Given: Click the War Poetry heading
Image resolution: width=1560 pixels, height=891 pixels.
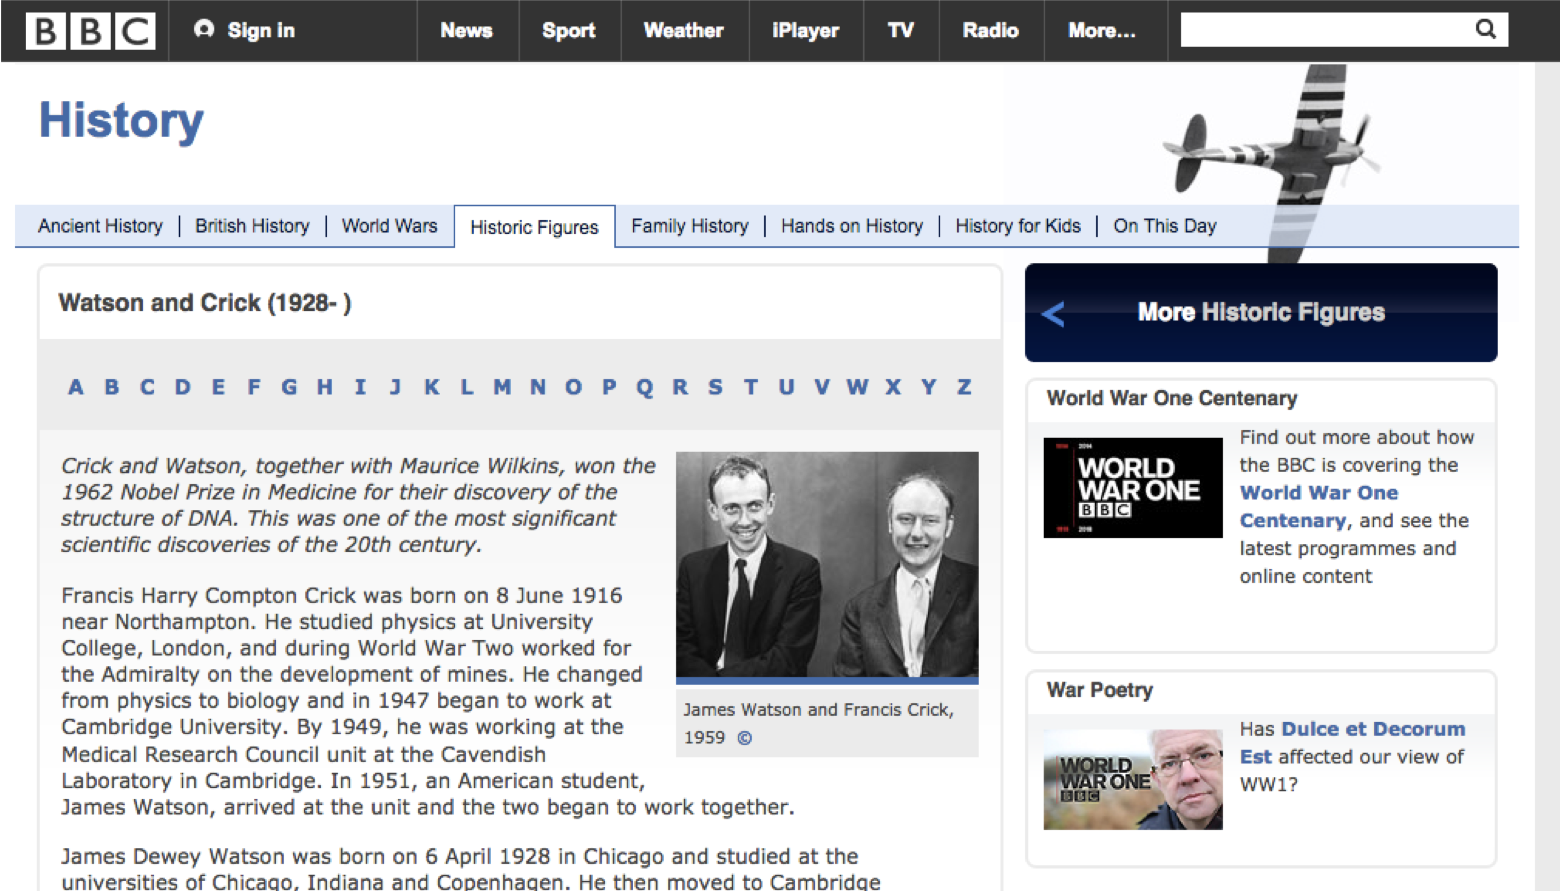Looking at the screenshot, I should coord(1100,690).
